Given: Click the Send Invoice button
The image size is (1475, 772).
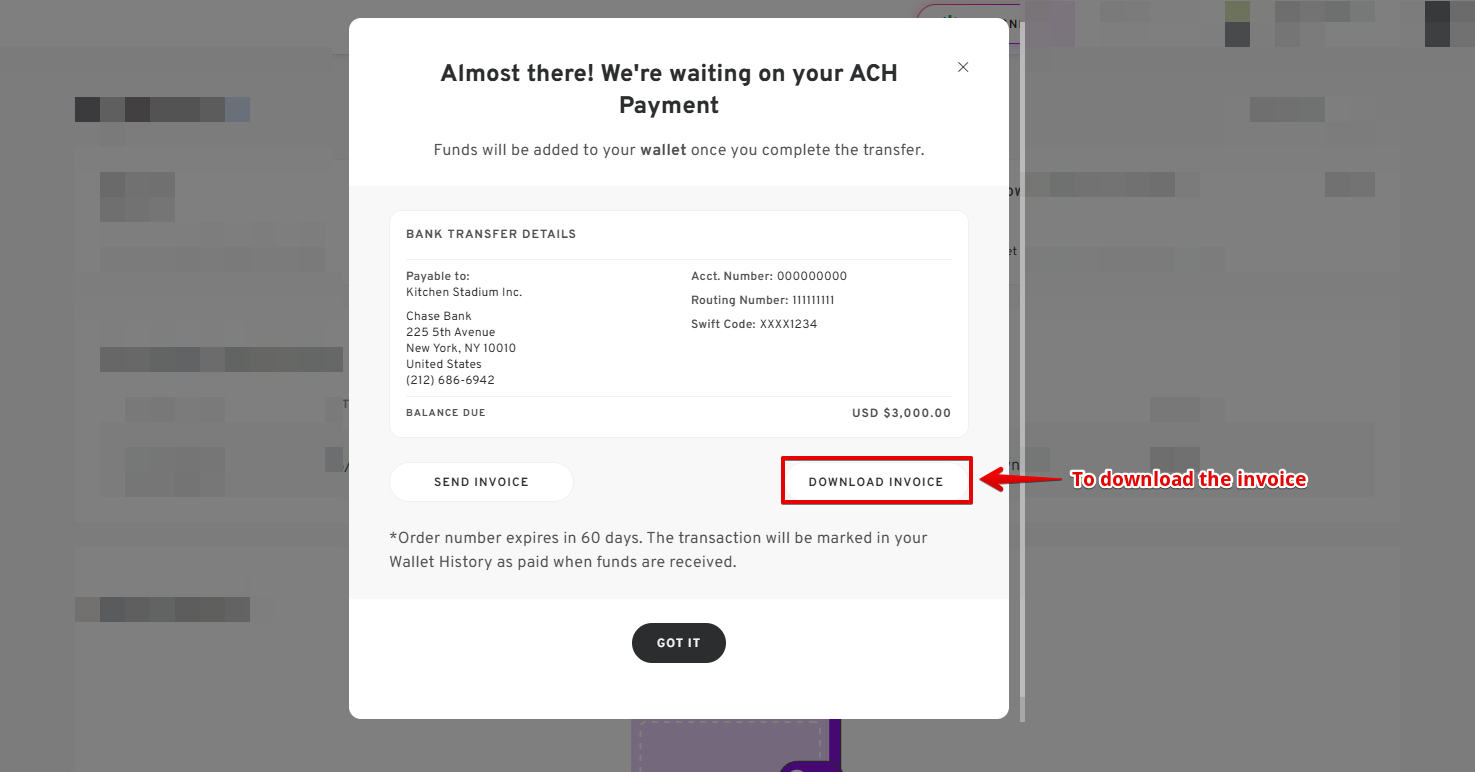Looking at the screenshot, I should (481, 482).
